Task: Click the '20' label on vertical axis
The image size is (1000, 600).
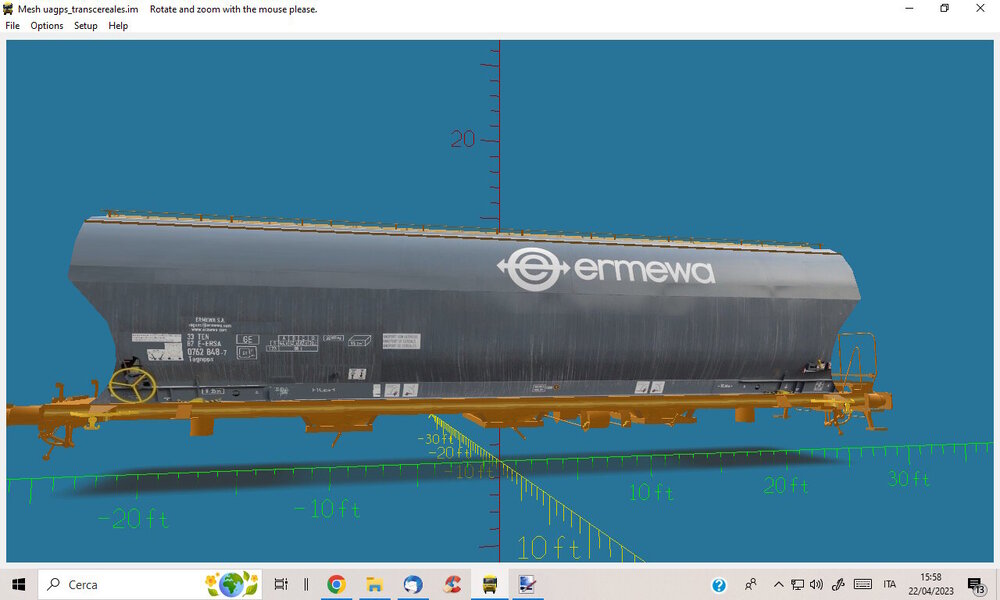Action: 462,139
